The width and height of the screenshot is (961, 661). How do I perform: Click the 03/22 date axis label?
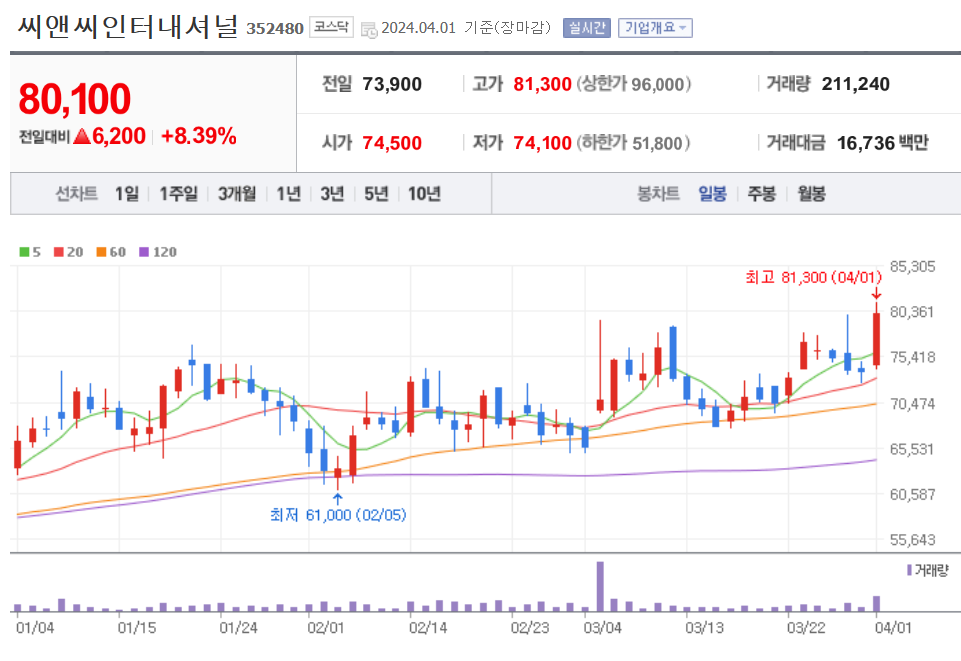pos(805,627)
